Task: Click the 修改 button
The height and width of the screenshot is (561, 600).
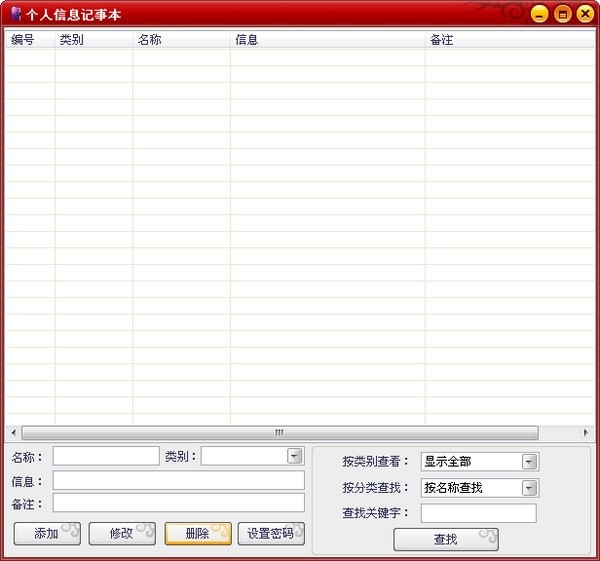Action: pos(122,533)
